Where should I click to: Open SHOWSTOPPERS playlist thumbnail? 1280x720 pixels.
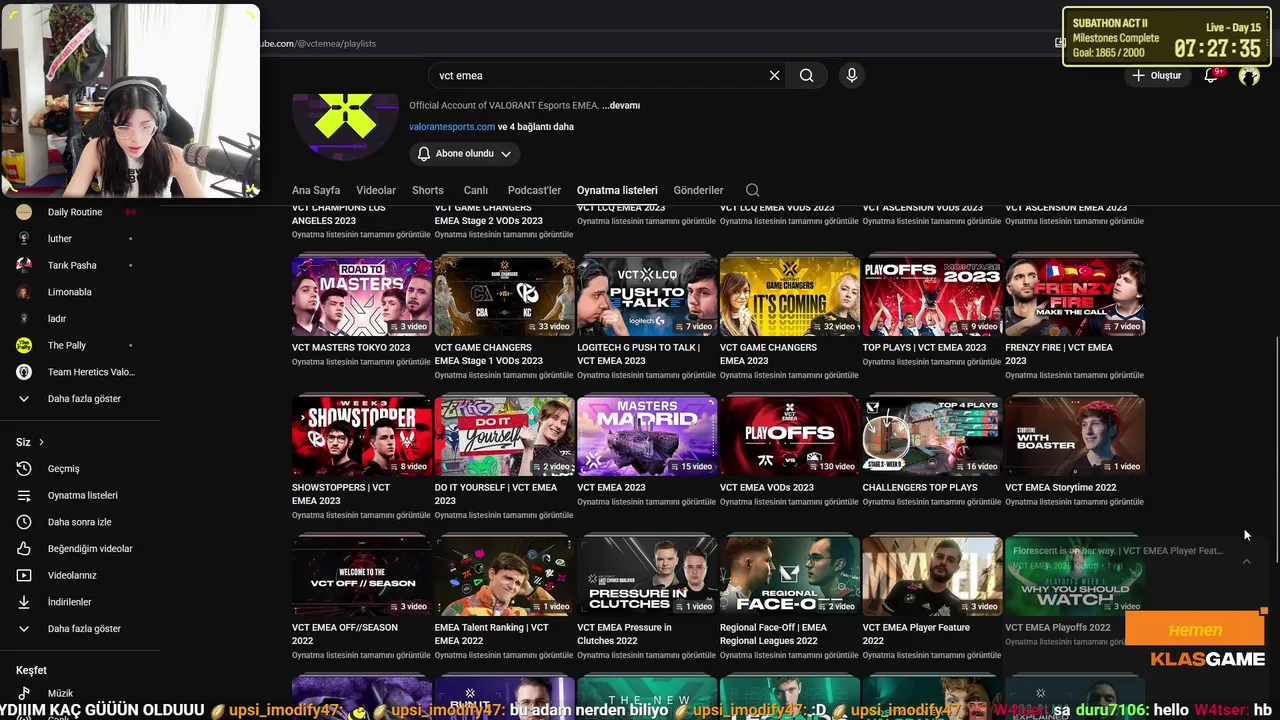tap(362, 436)
